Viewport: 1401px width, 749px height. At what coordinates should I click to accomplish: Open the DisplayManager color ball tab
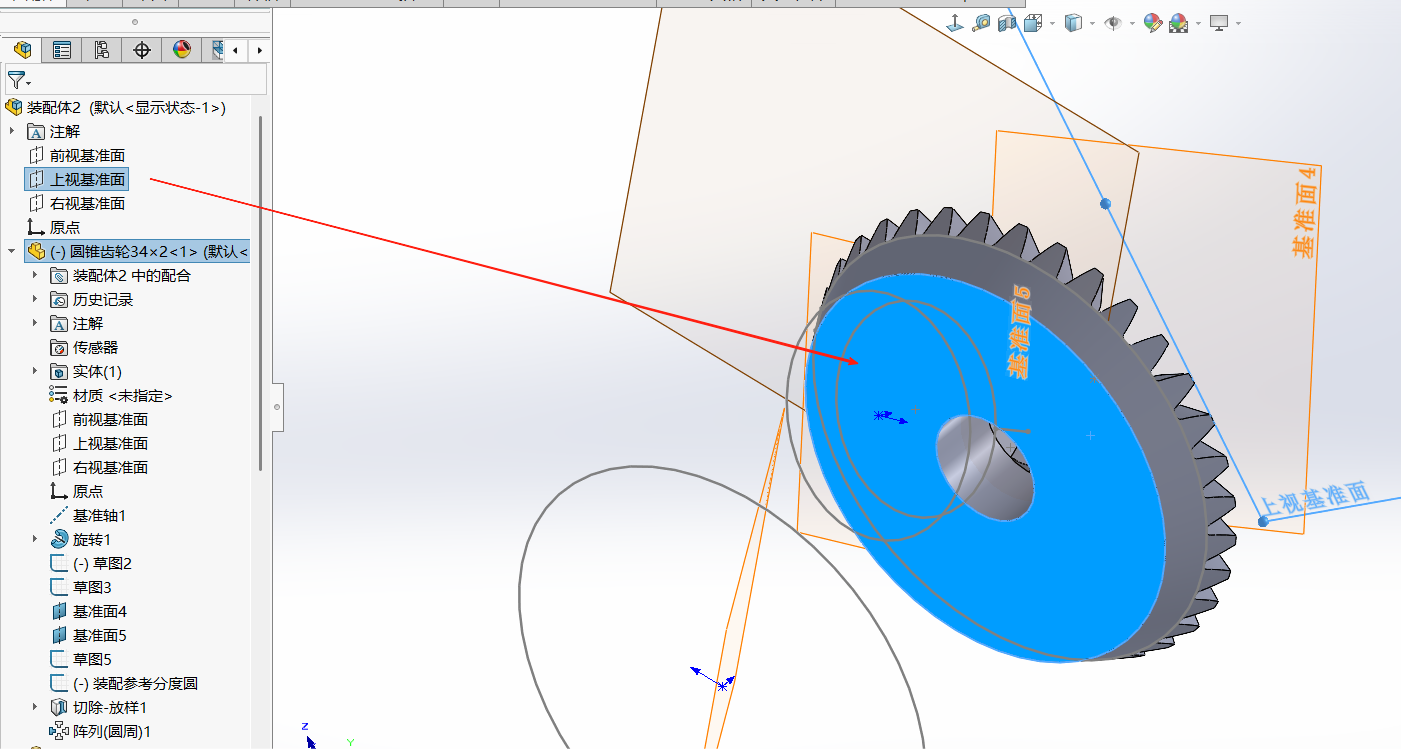[182, 50]
